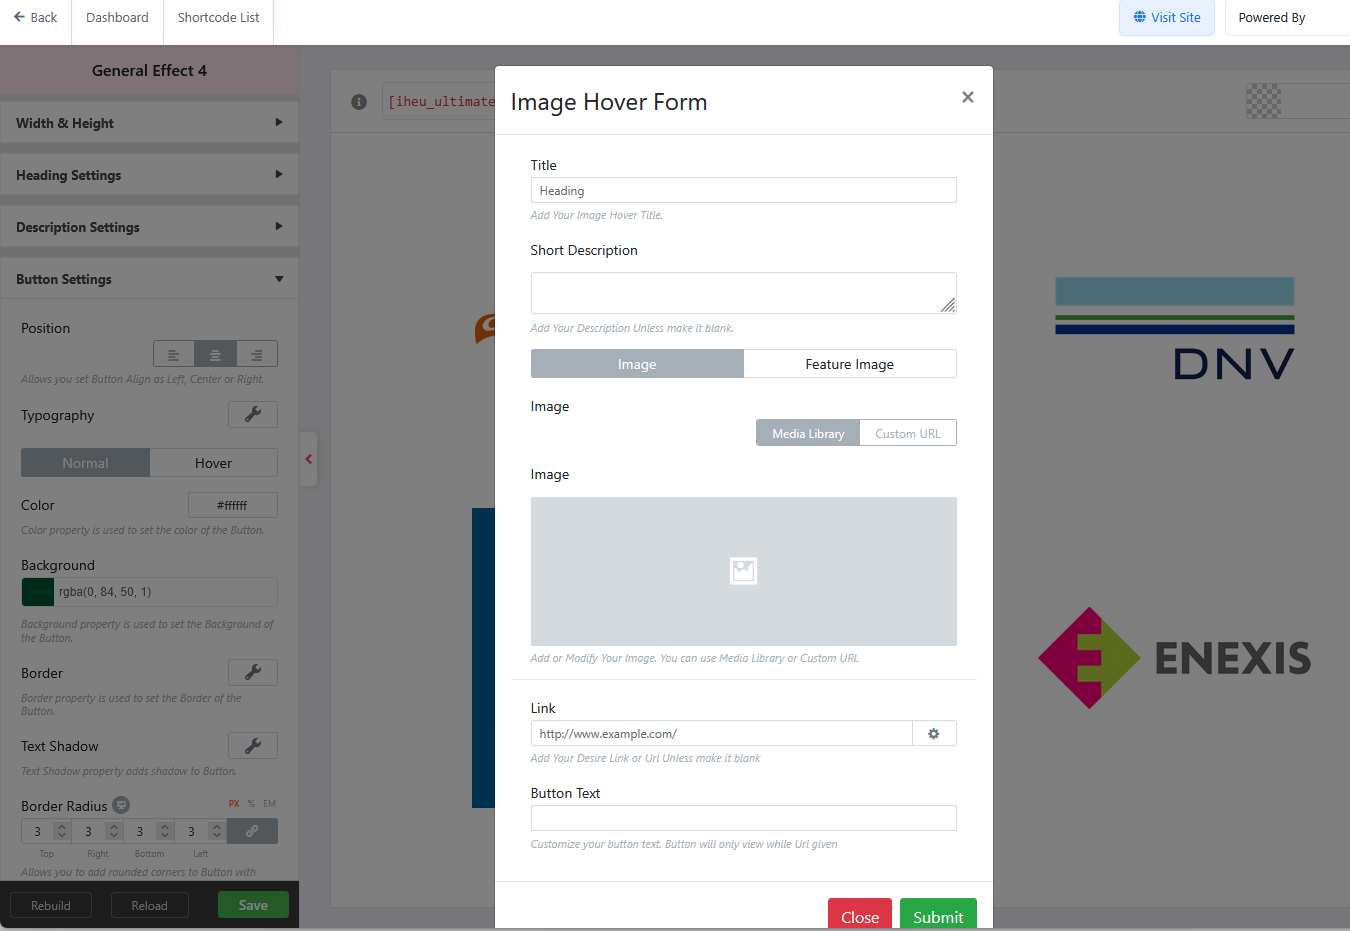Open the Shortcode List tab

point(218,18)
